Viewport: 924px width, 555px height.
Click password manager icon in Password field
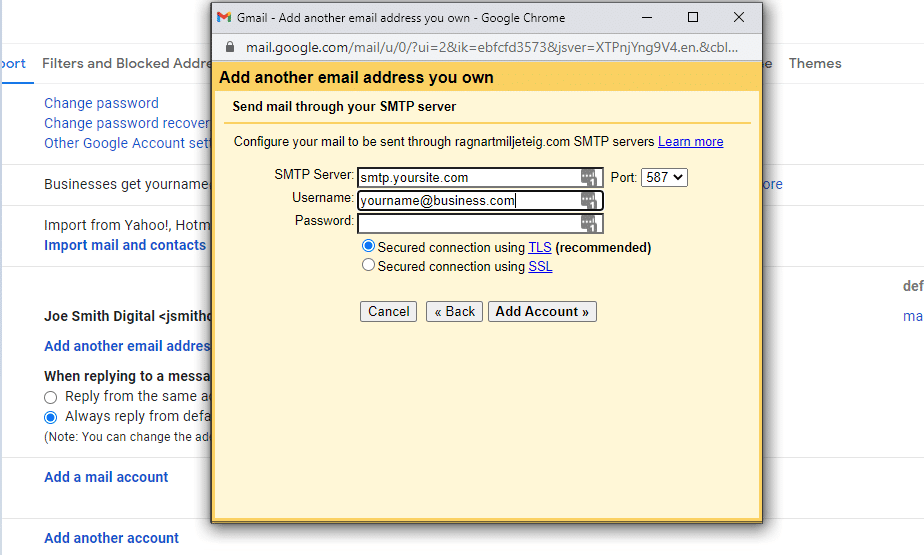point(591,224)
